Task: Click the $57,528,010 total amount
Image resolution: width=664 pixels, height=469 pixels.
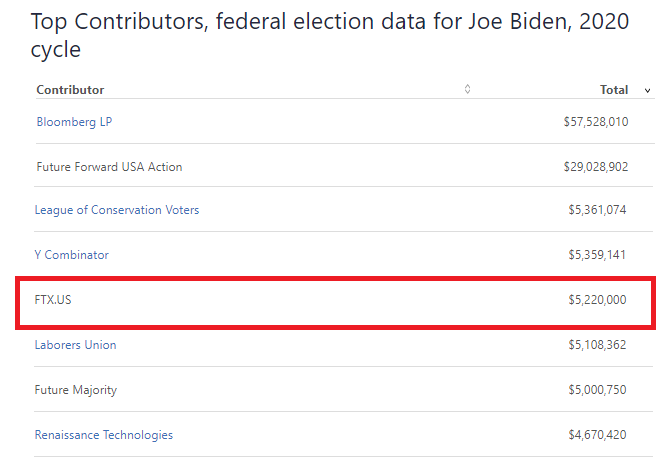Action: (x=595, y=122)
